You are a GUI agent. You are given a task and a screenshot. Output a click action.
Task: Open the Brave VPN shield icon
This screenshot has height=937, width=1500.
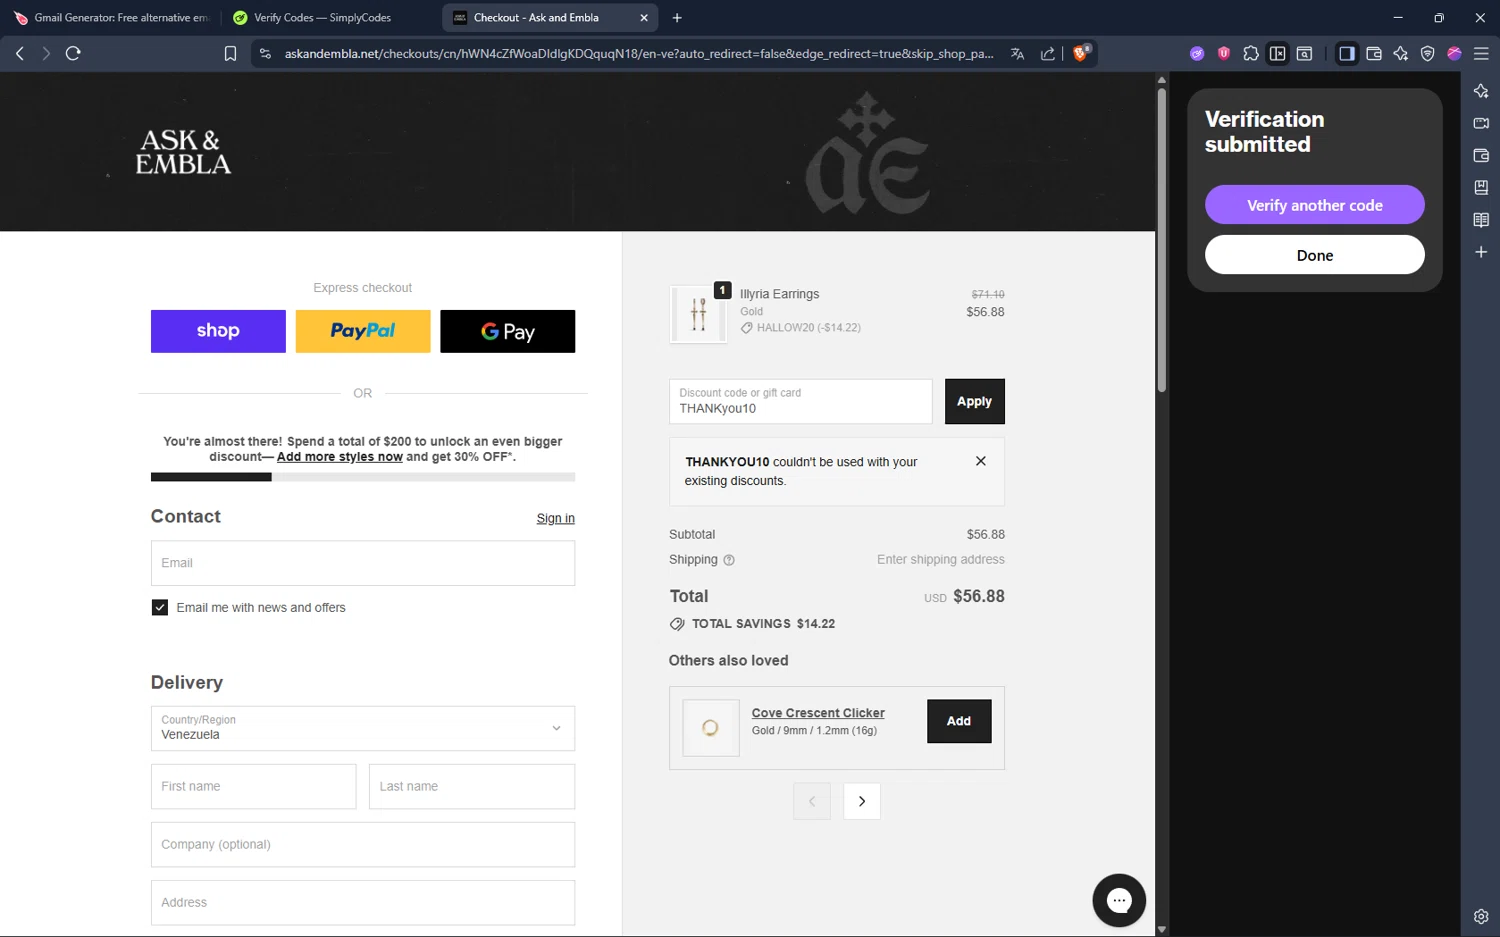click(1428, 54)
